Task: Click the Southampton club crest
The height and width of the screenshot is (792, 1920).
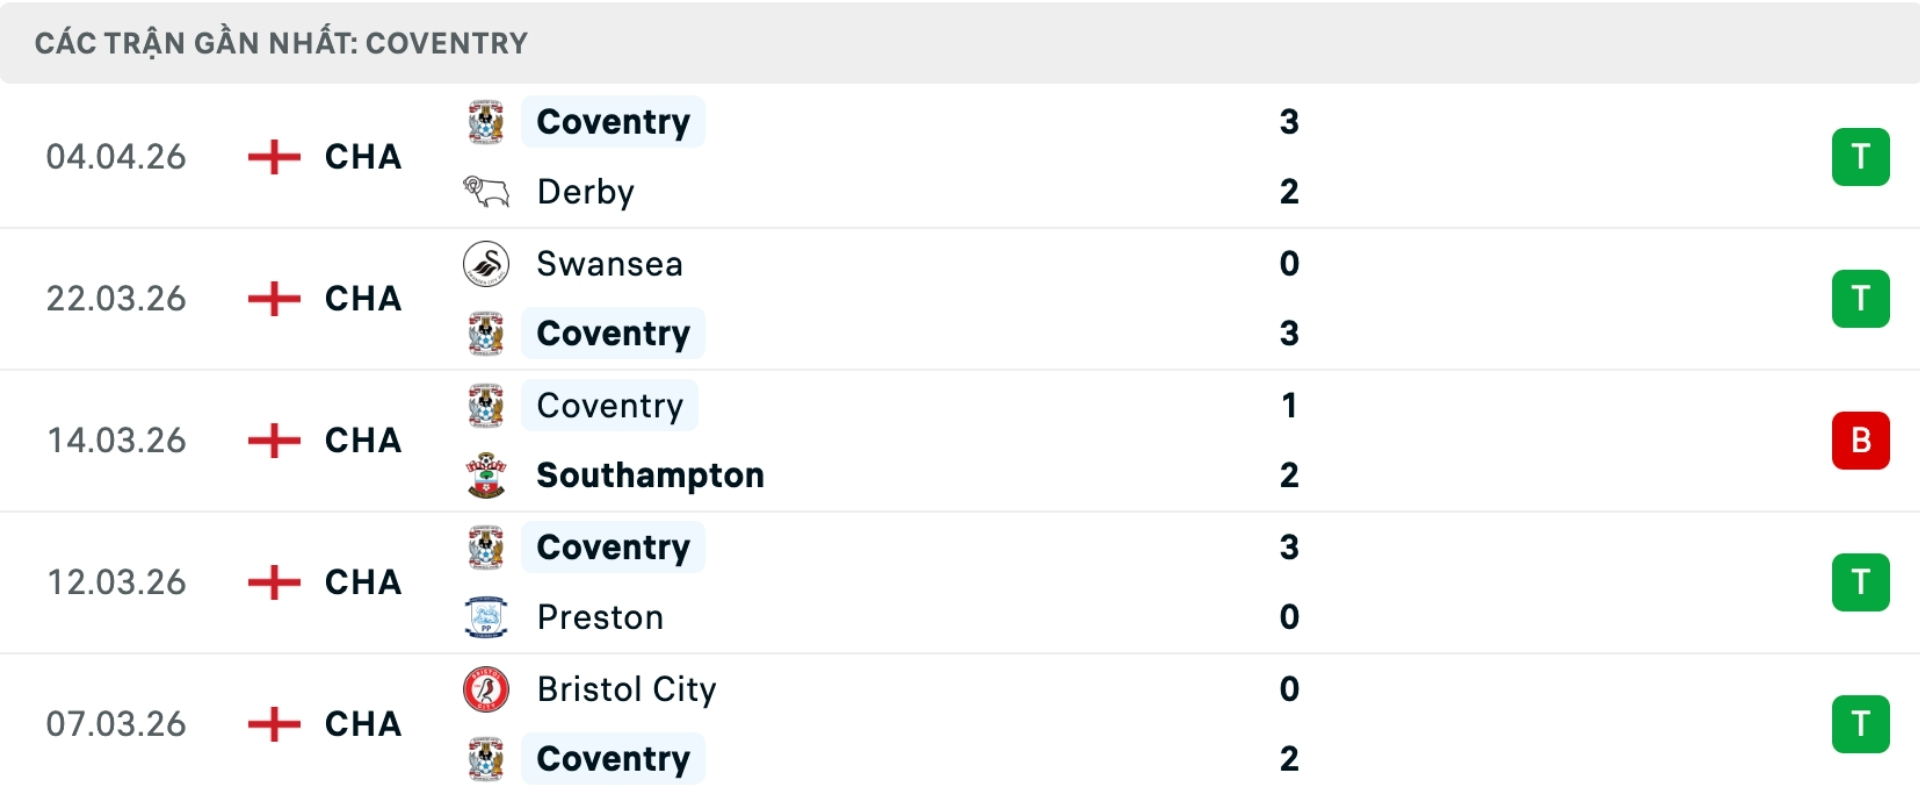Action: pyautogui.click(x=486, y=475)
